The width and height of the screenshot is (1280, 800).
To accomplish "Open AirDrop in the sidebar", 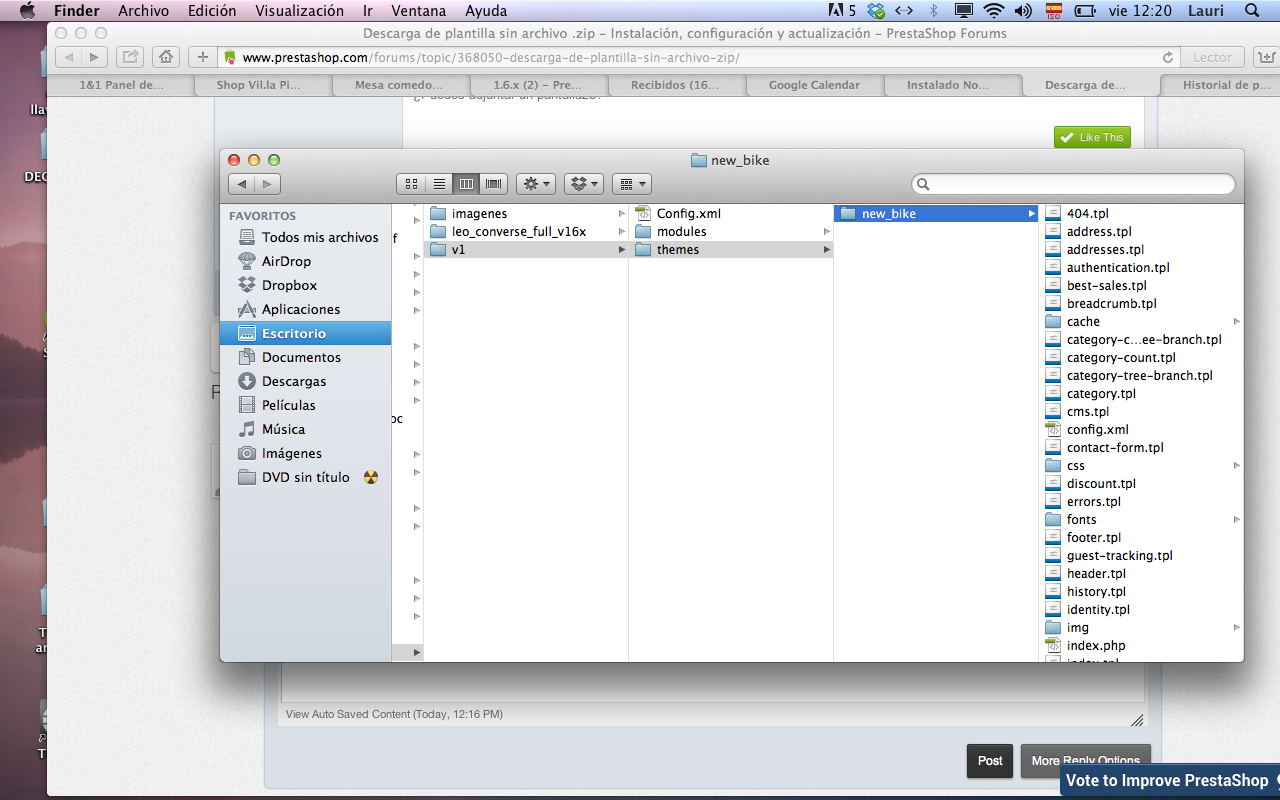I will tap(286, 261).
